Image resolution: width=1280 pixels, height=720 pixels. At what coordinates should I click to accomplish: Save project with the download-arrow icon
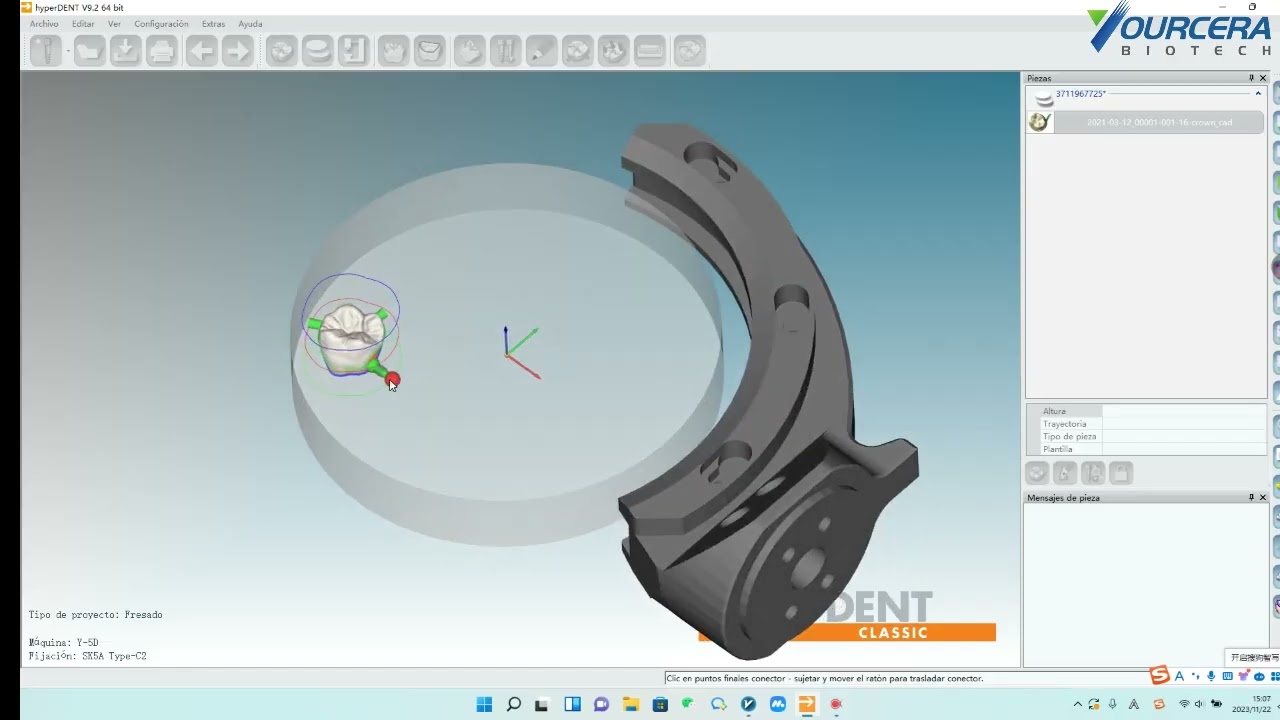coord(126,50)
